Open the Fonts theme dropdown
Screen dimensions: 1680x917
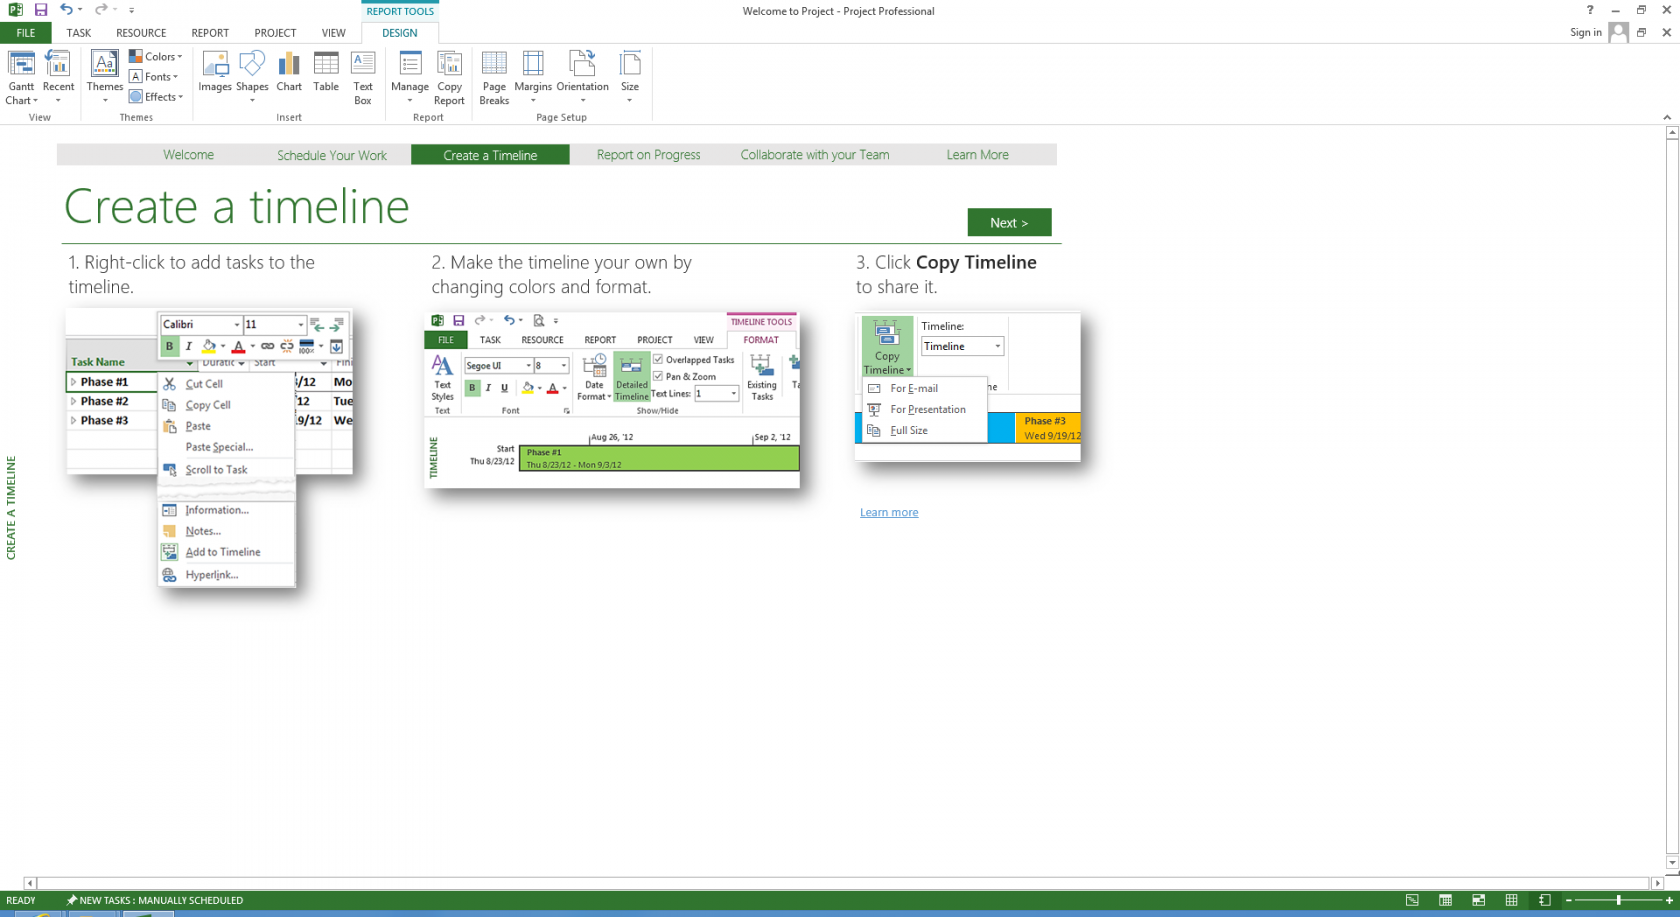pyautogui.click(x=155, y=76)
